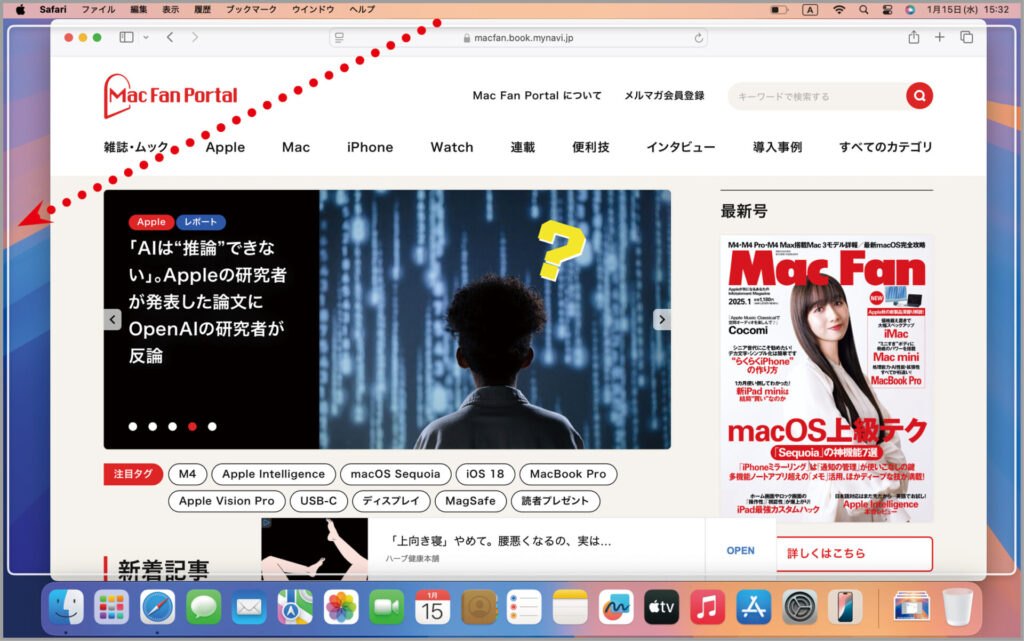The width and height of the screenshot is (1024, 641).
Task: Open the App Store from the Dock
Action: pyautogui.click(x=753, y=608)
